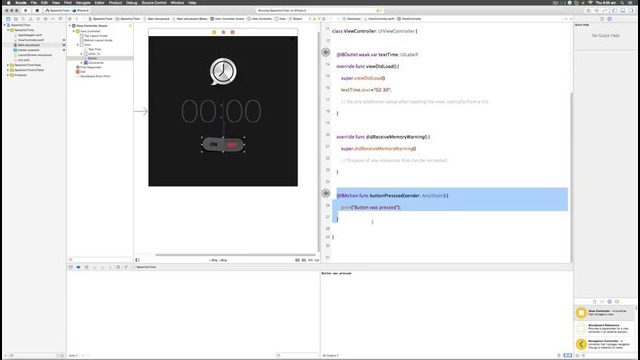Click the yellow View Controller dock icon
This screenshot has height=360, width=640.
point(214,32)
